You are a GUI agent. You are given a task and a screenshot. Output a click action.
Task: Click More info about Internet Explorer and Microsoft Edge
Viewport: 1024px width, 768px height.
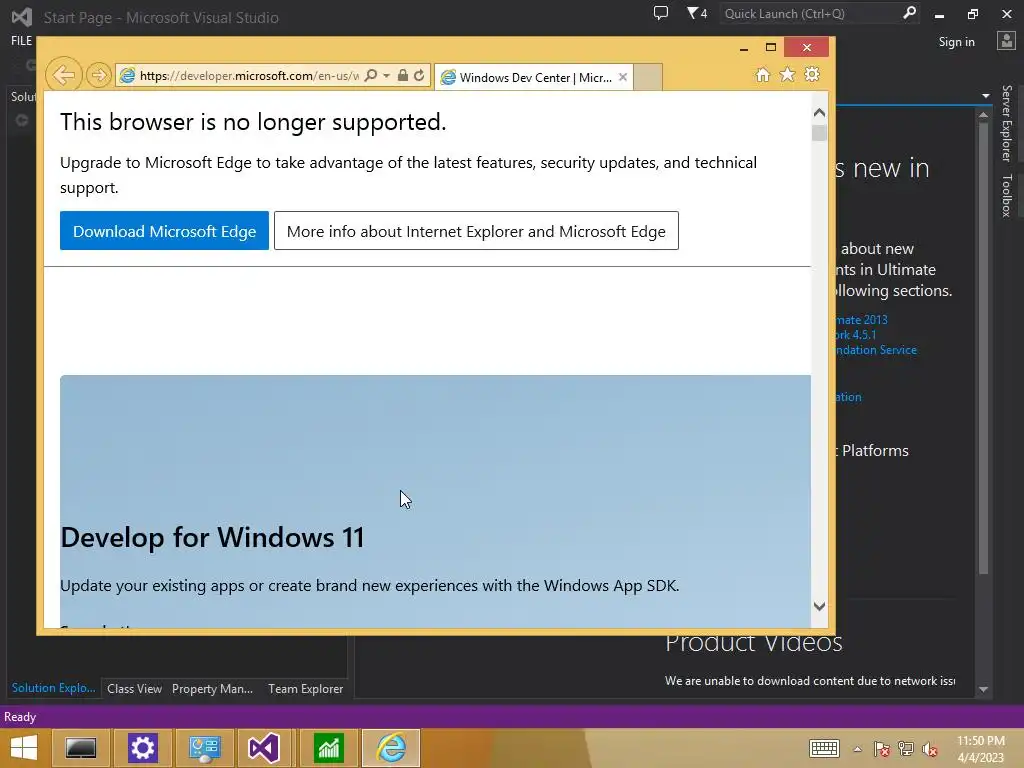[x=476, y=231]
